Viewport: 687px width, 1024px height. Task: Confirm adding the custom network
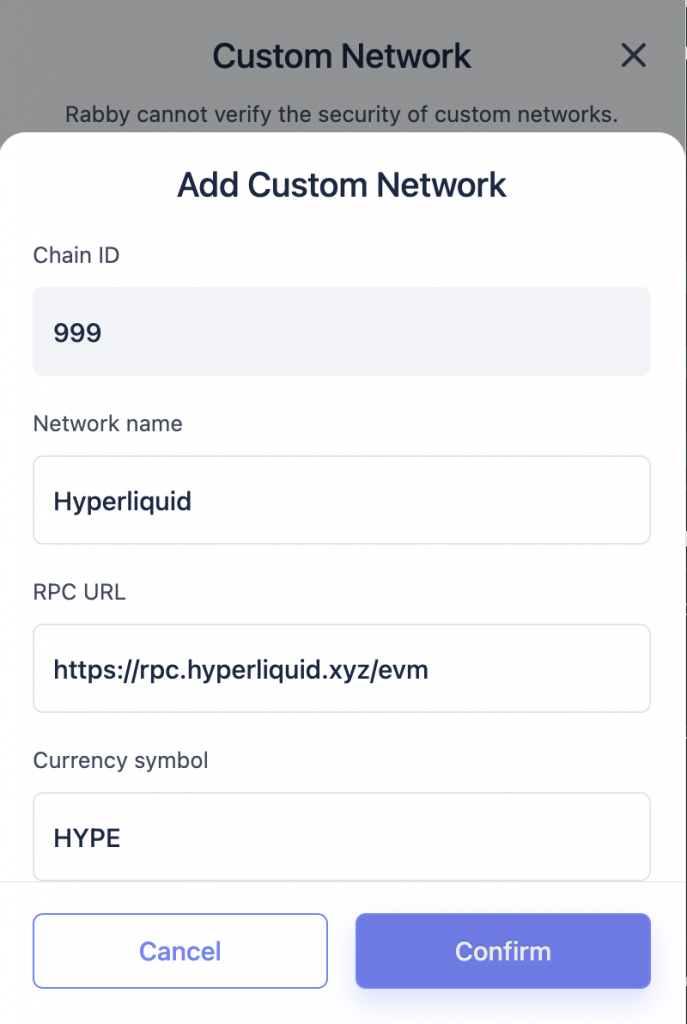tap(503, 950)
